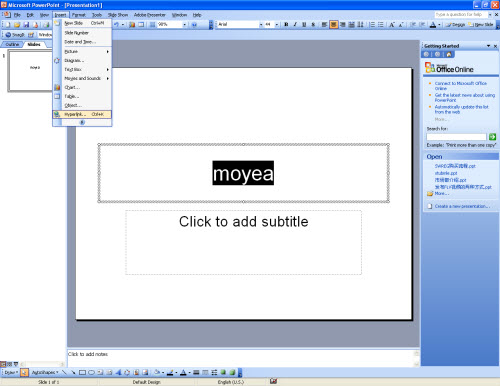
Task: Select the Rectangle drawing tool
Action: click(82, 372)
